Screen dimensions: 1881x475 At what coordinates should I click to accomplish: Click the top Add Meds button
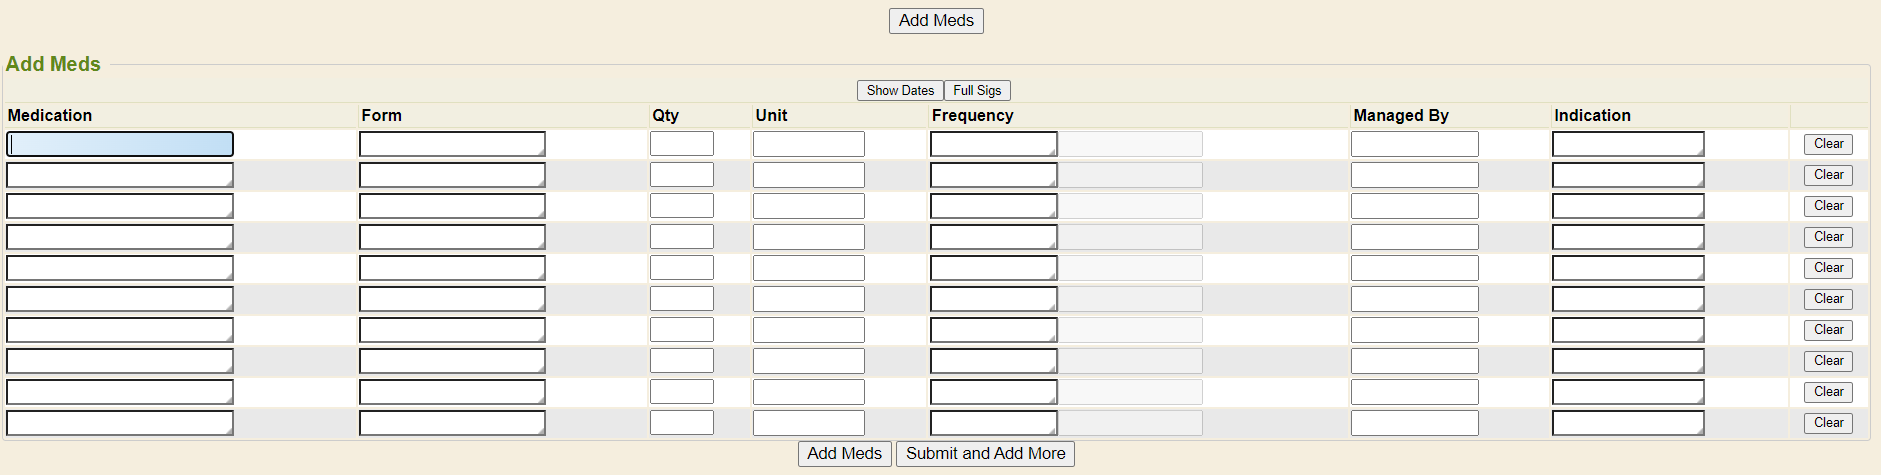click(x=936, y=21)
